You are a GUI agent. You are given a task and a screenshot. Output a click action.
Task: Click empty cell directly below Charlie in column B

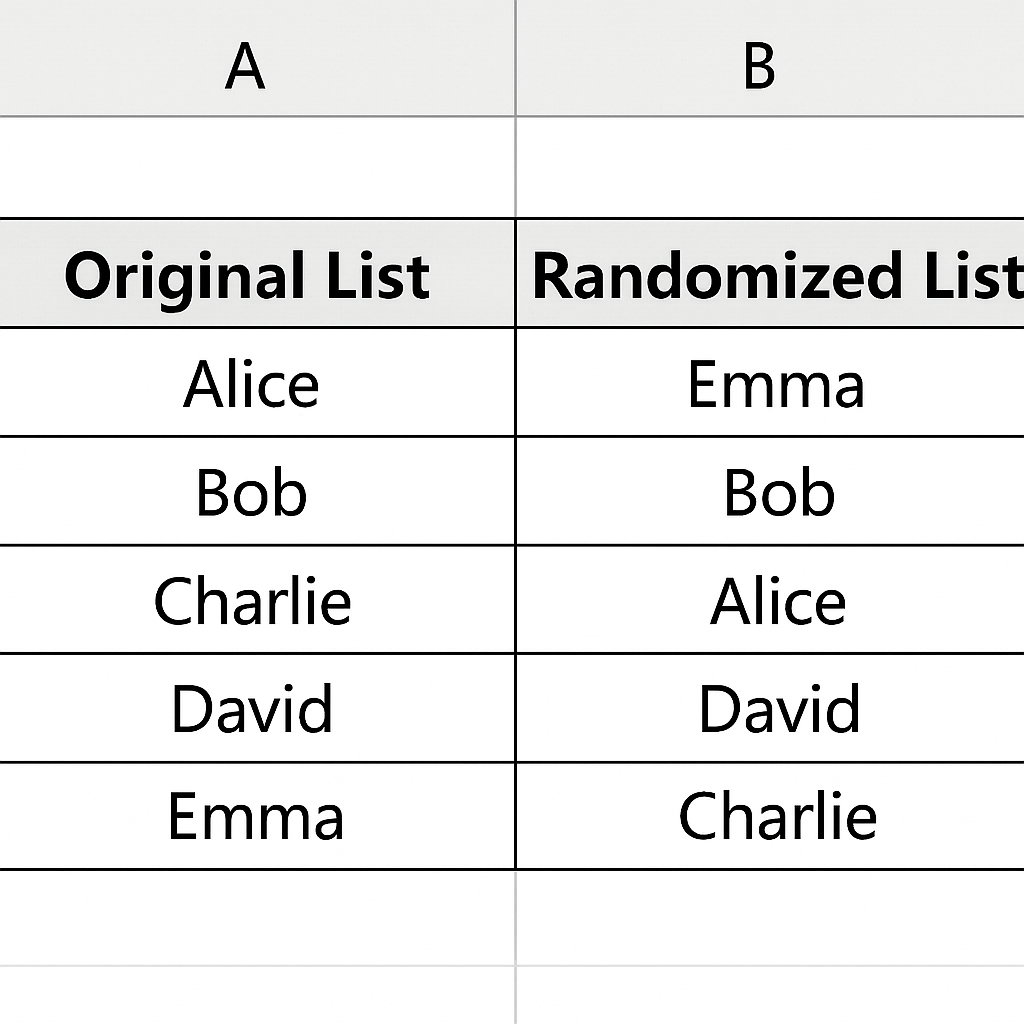770,917
